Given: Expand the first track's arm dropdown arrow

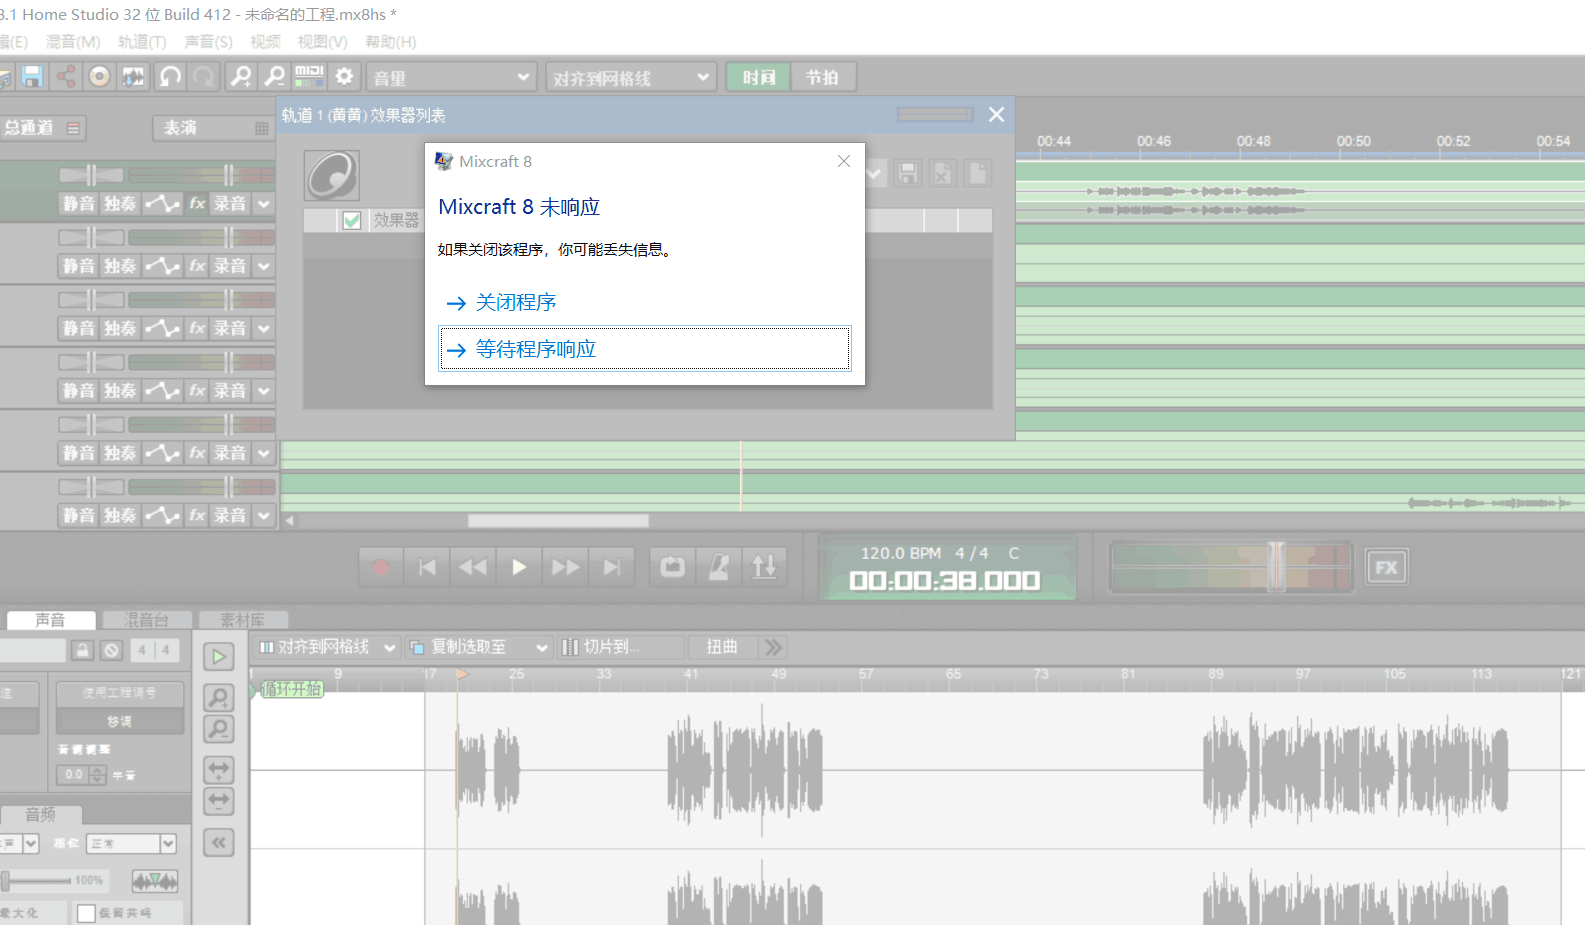Looking at the screenshot, I should [264, 204].
